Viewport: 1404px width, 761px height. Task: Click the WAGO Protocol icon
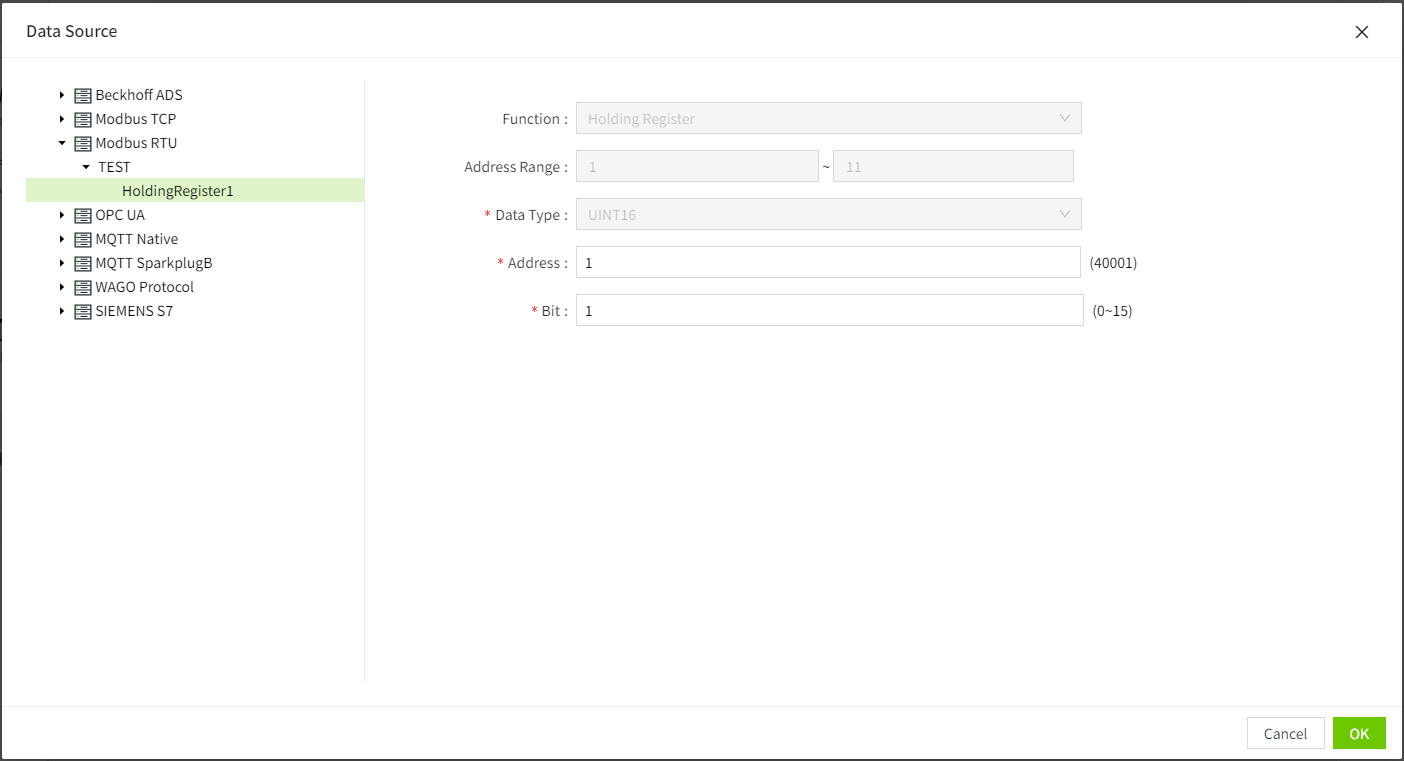click(83, 288)
